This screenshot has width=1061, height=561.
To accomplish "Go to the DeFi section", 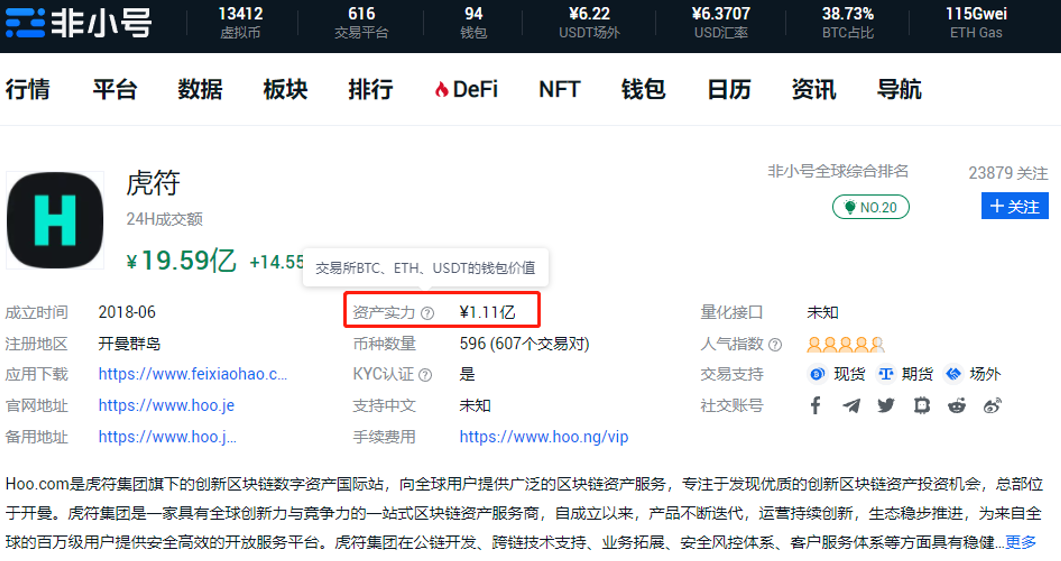I will point(465,89).
